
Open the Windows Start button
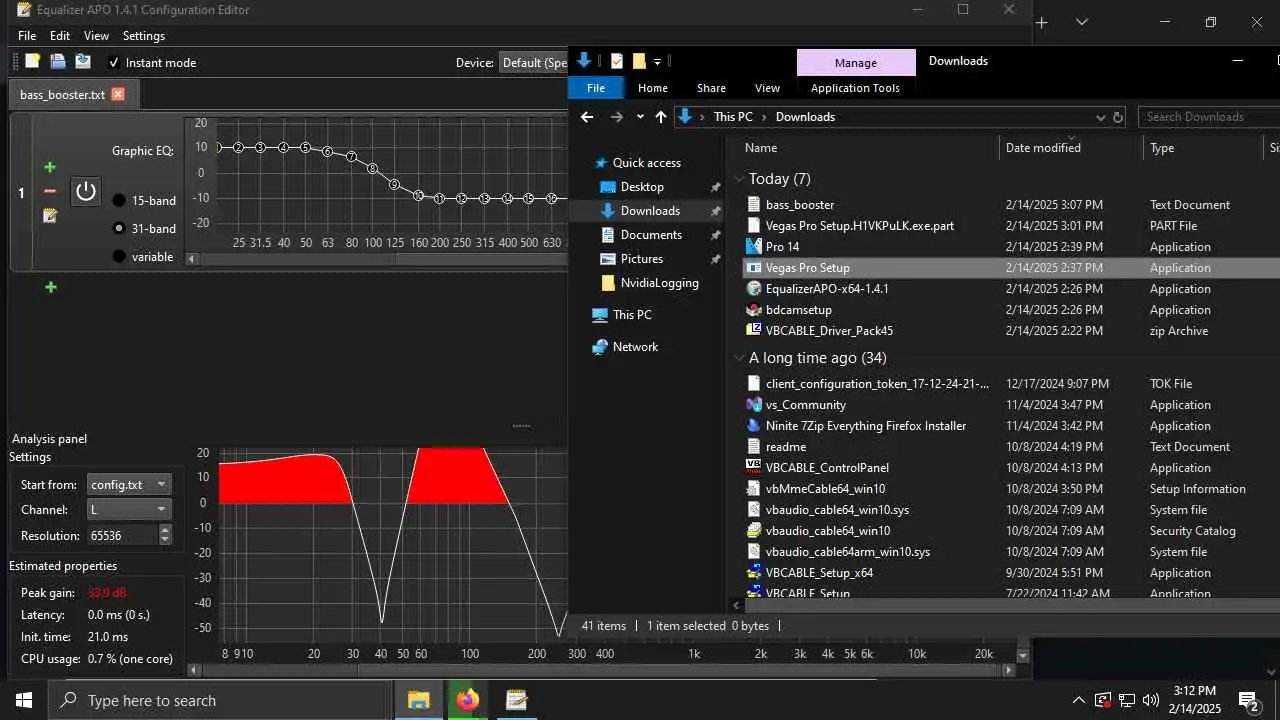24,700
